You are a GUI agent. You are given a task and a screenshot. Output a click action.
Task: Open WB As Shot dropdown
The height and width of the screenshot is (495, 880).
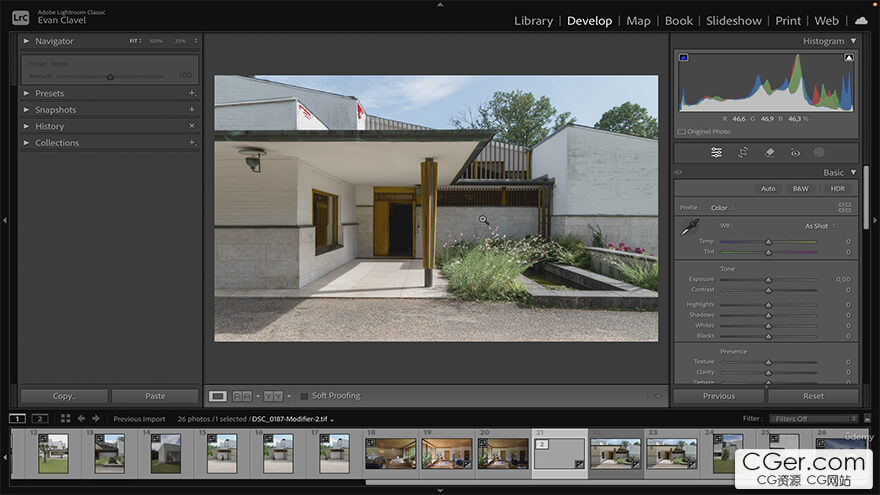(820, 226)
